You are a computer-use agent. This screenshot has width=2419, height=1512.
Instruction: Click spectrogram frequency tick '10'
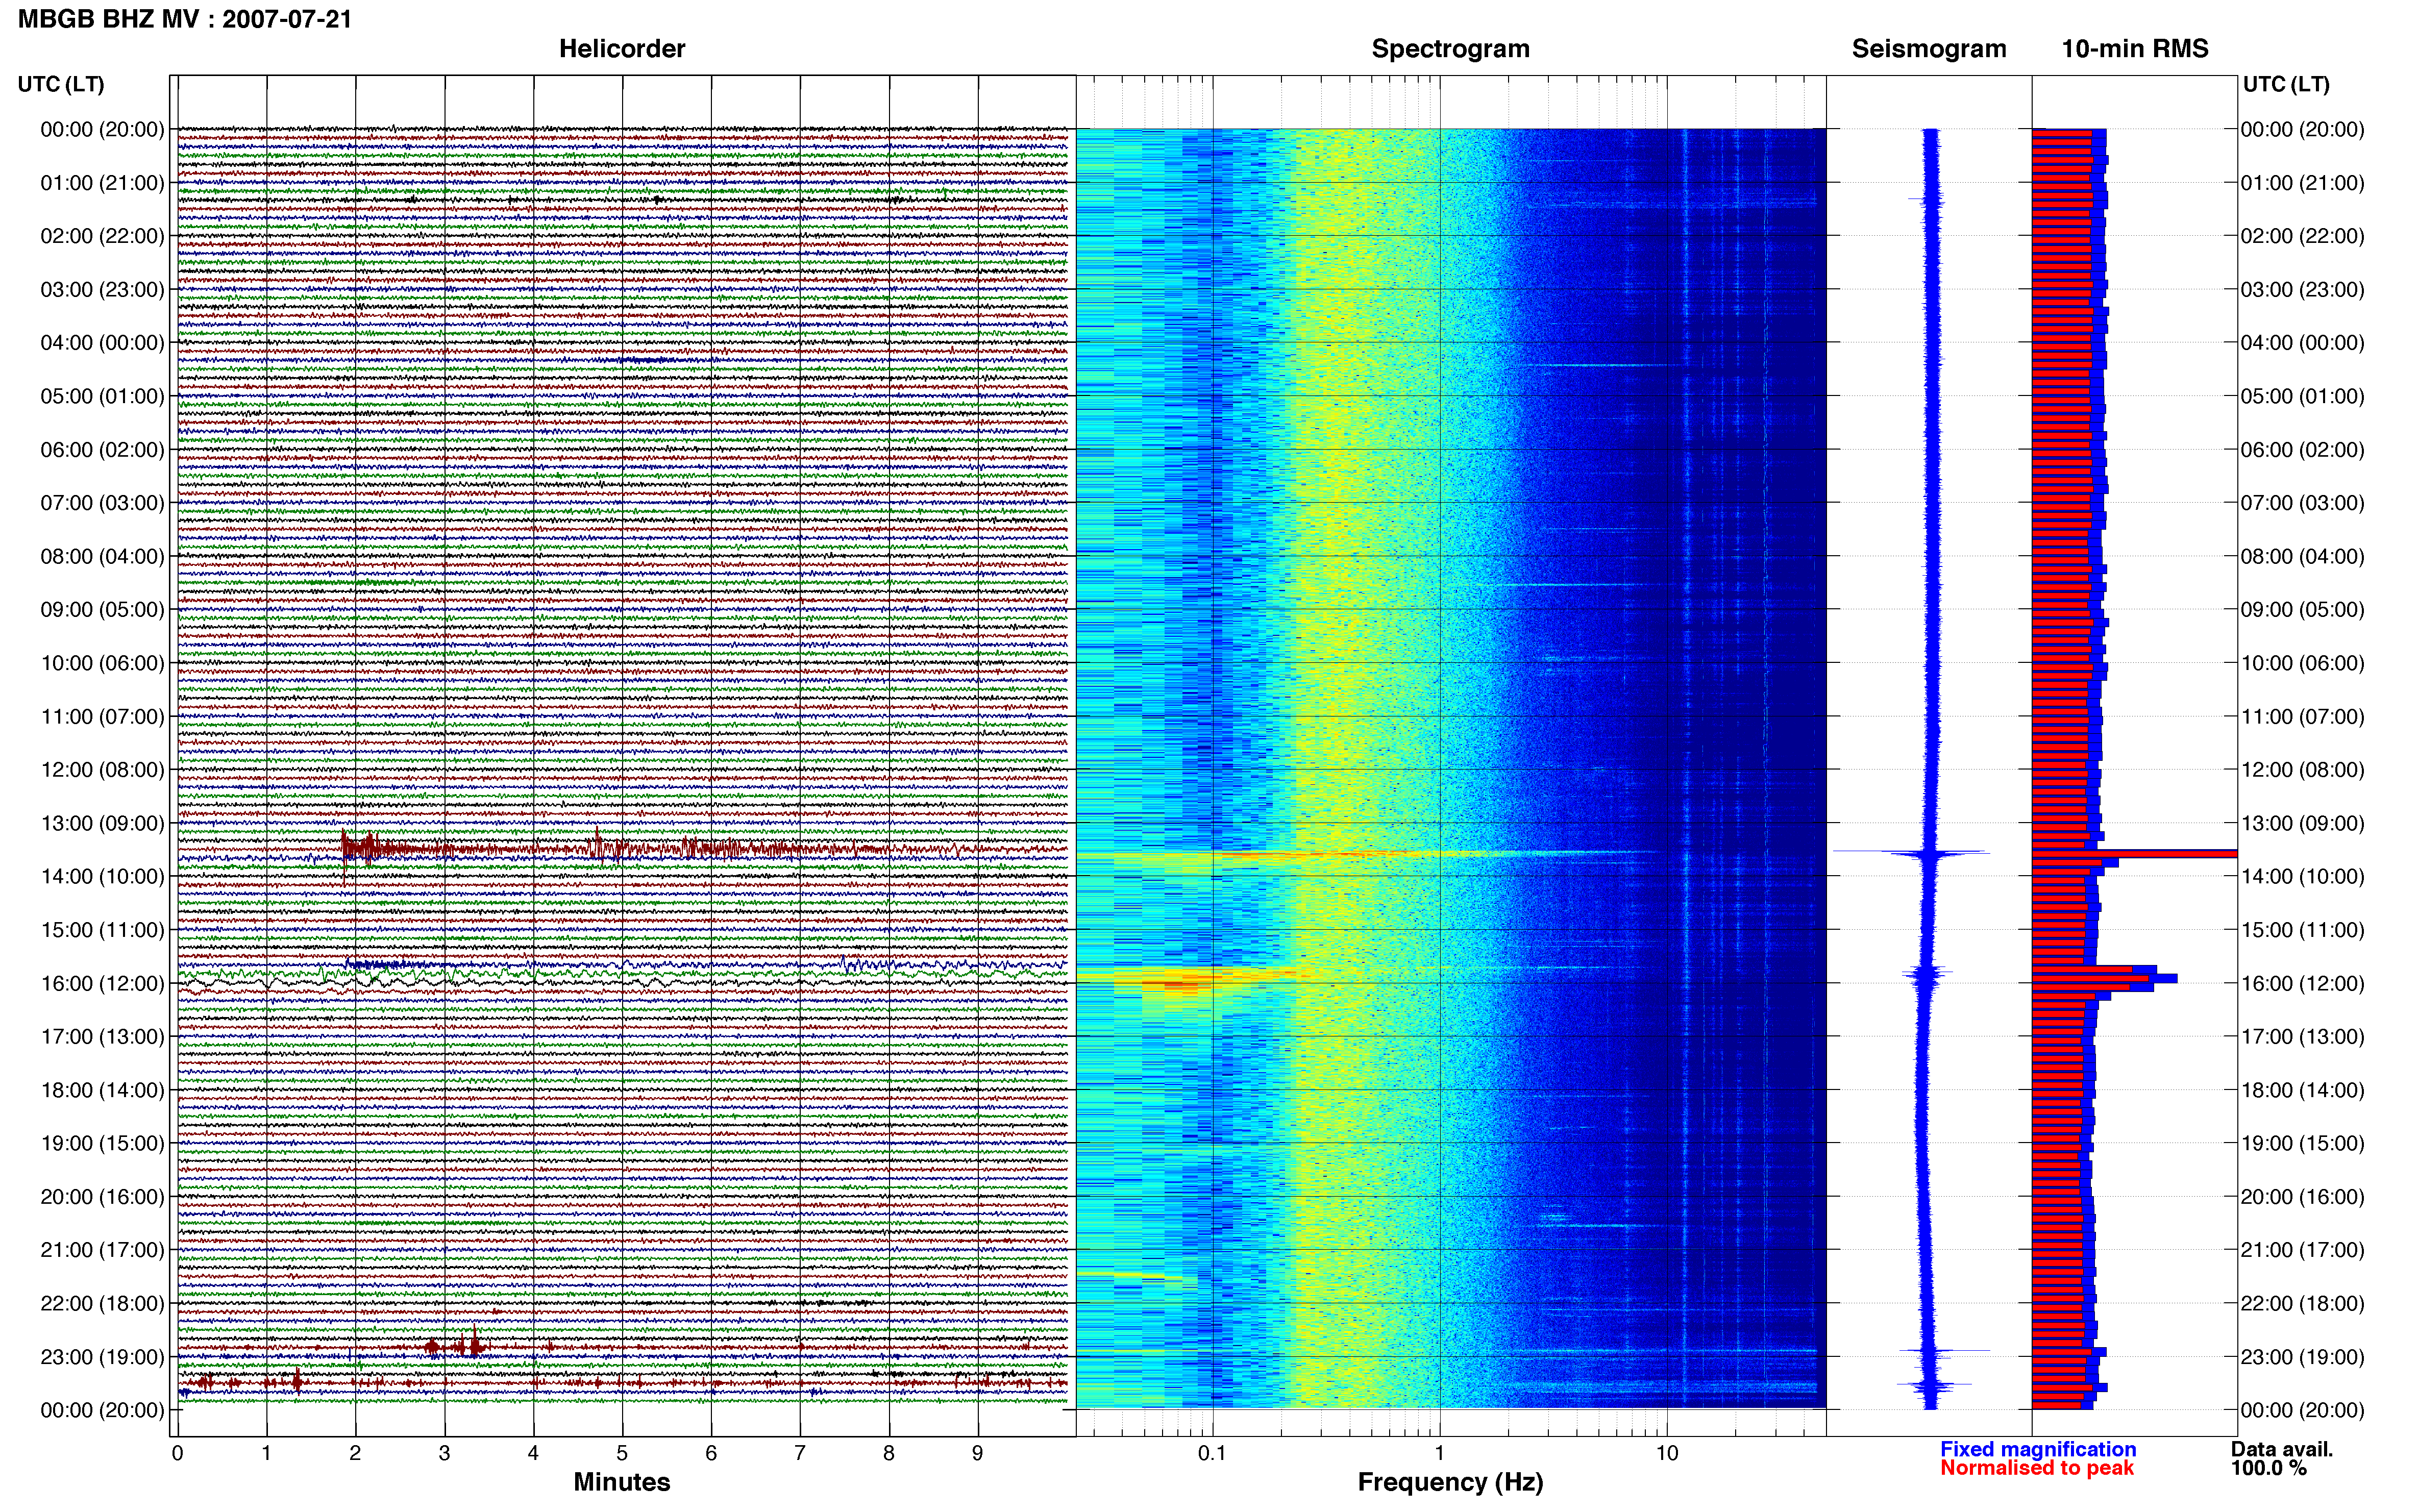[1667, 1453]
